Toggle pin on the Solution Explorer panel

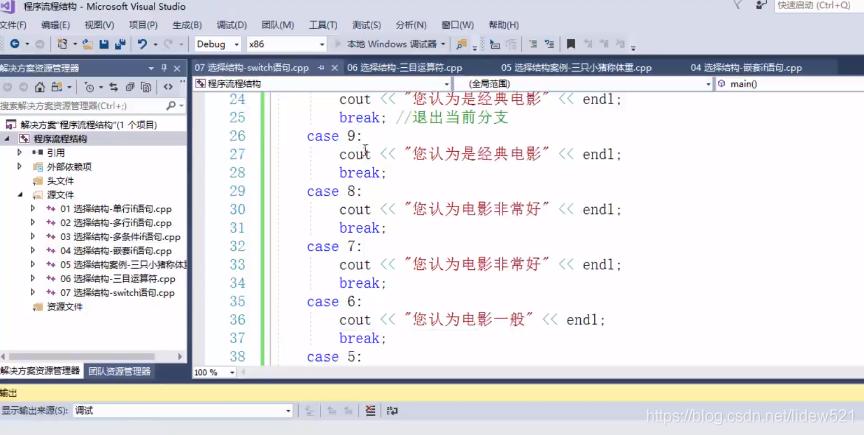tap(164, 68)
